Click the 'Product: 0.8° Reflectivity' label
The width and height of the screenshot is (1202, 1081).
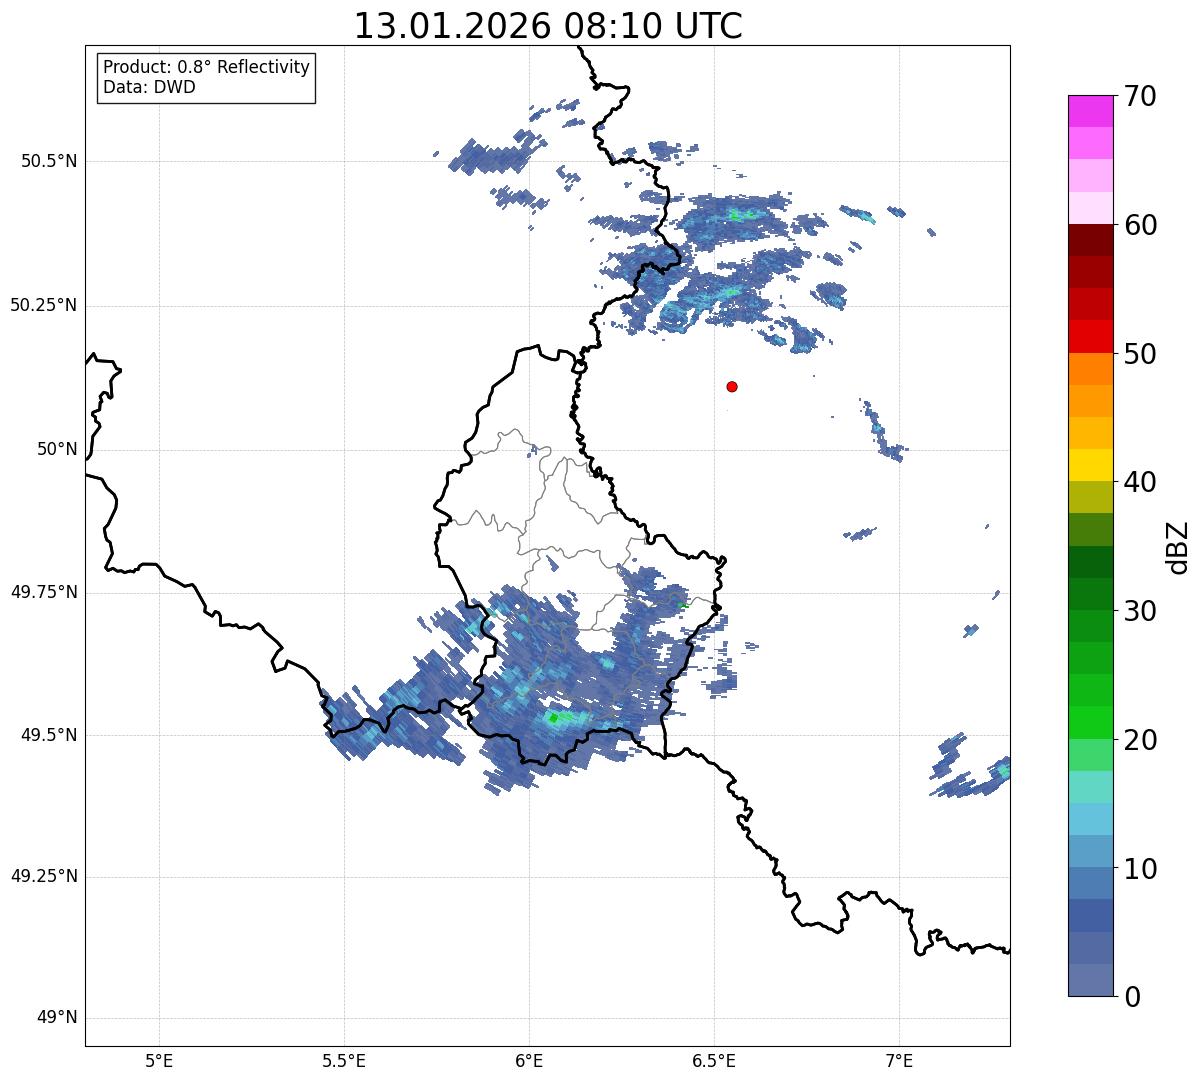(207, 67)
